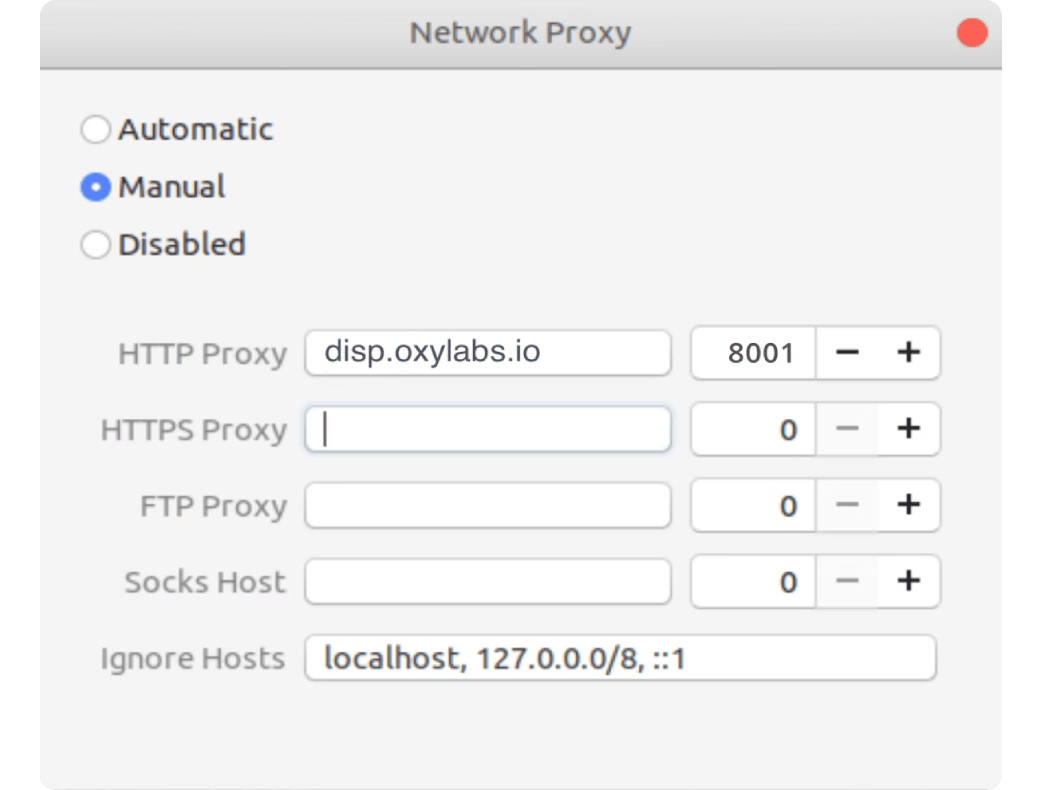
Task: Decrement the FTP Proxy port number
Action: tap(847, 505)
